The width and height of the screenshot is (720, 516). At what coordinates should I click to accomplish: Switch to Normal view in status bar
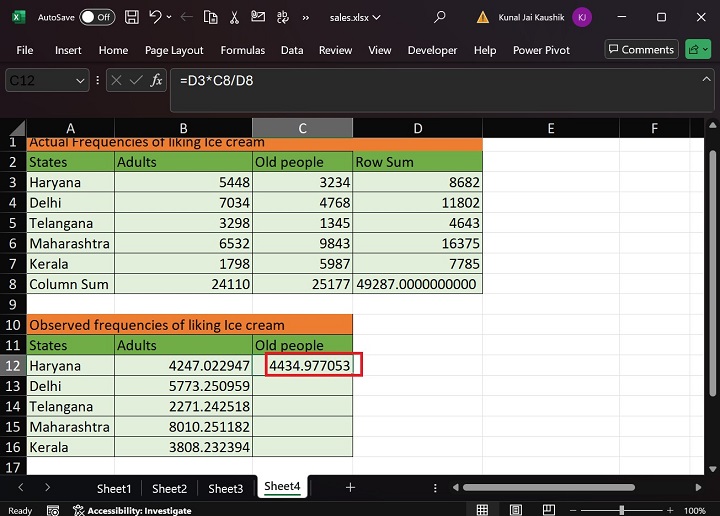point(482,510)
